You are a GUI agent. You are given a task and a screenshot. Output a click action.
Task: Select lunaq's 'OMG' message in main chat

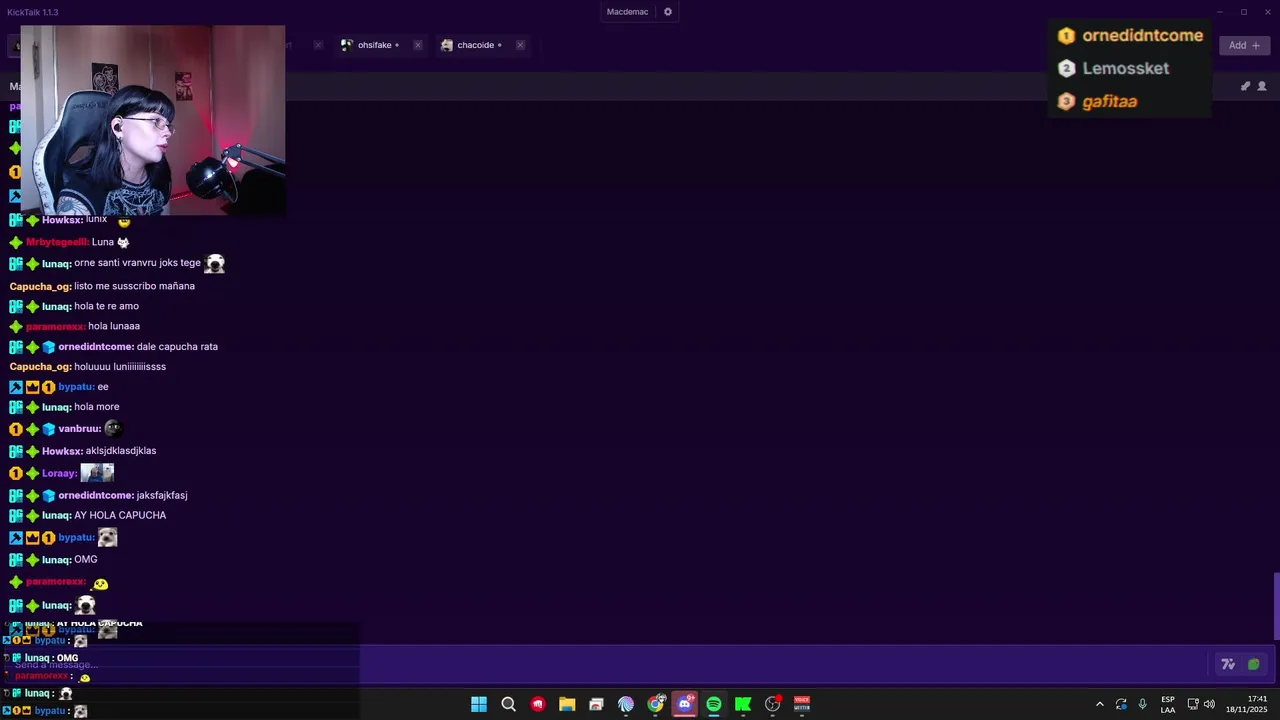[86, 560]
